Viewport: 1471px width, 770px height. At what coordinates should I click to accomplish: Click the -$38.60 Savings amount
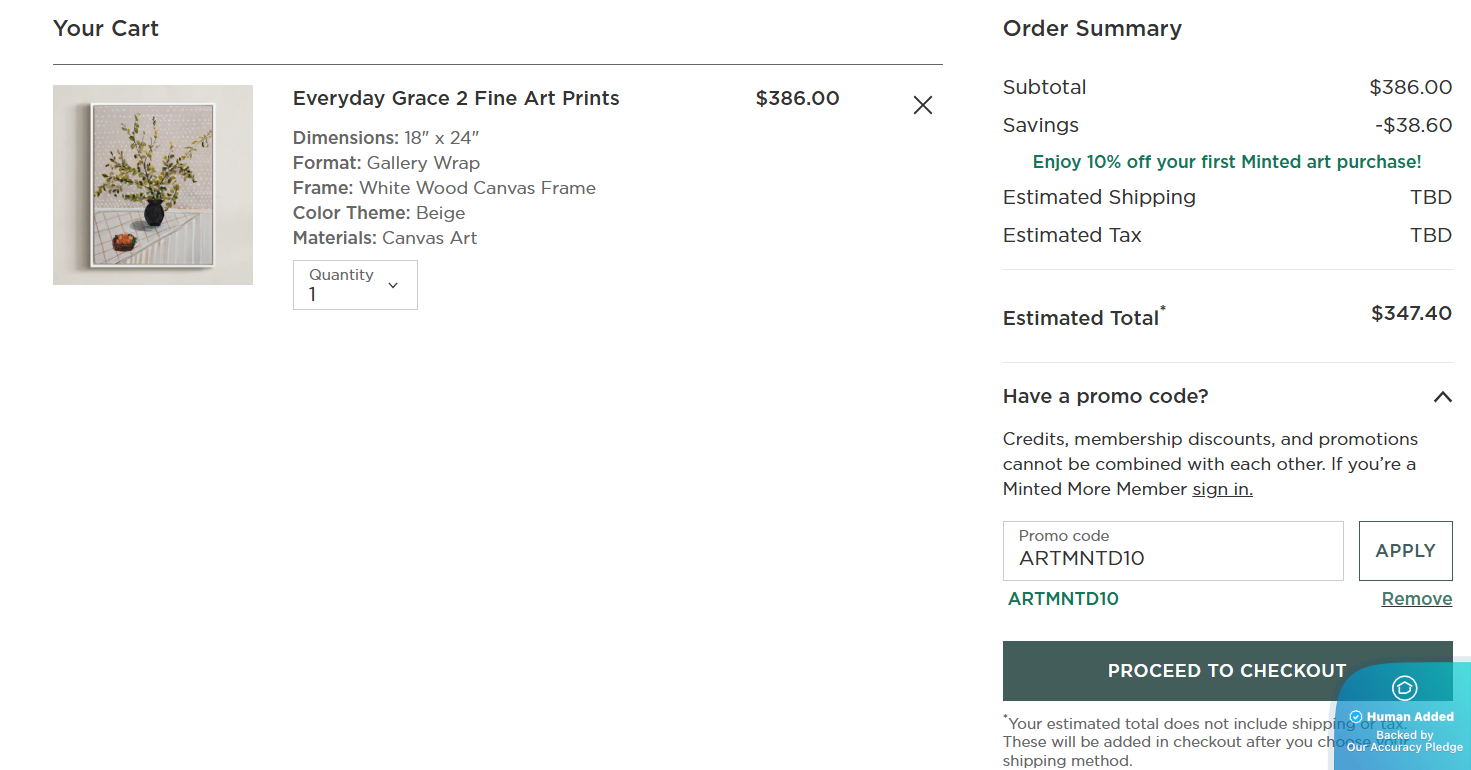[x=1412, y=125]
